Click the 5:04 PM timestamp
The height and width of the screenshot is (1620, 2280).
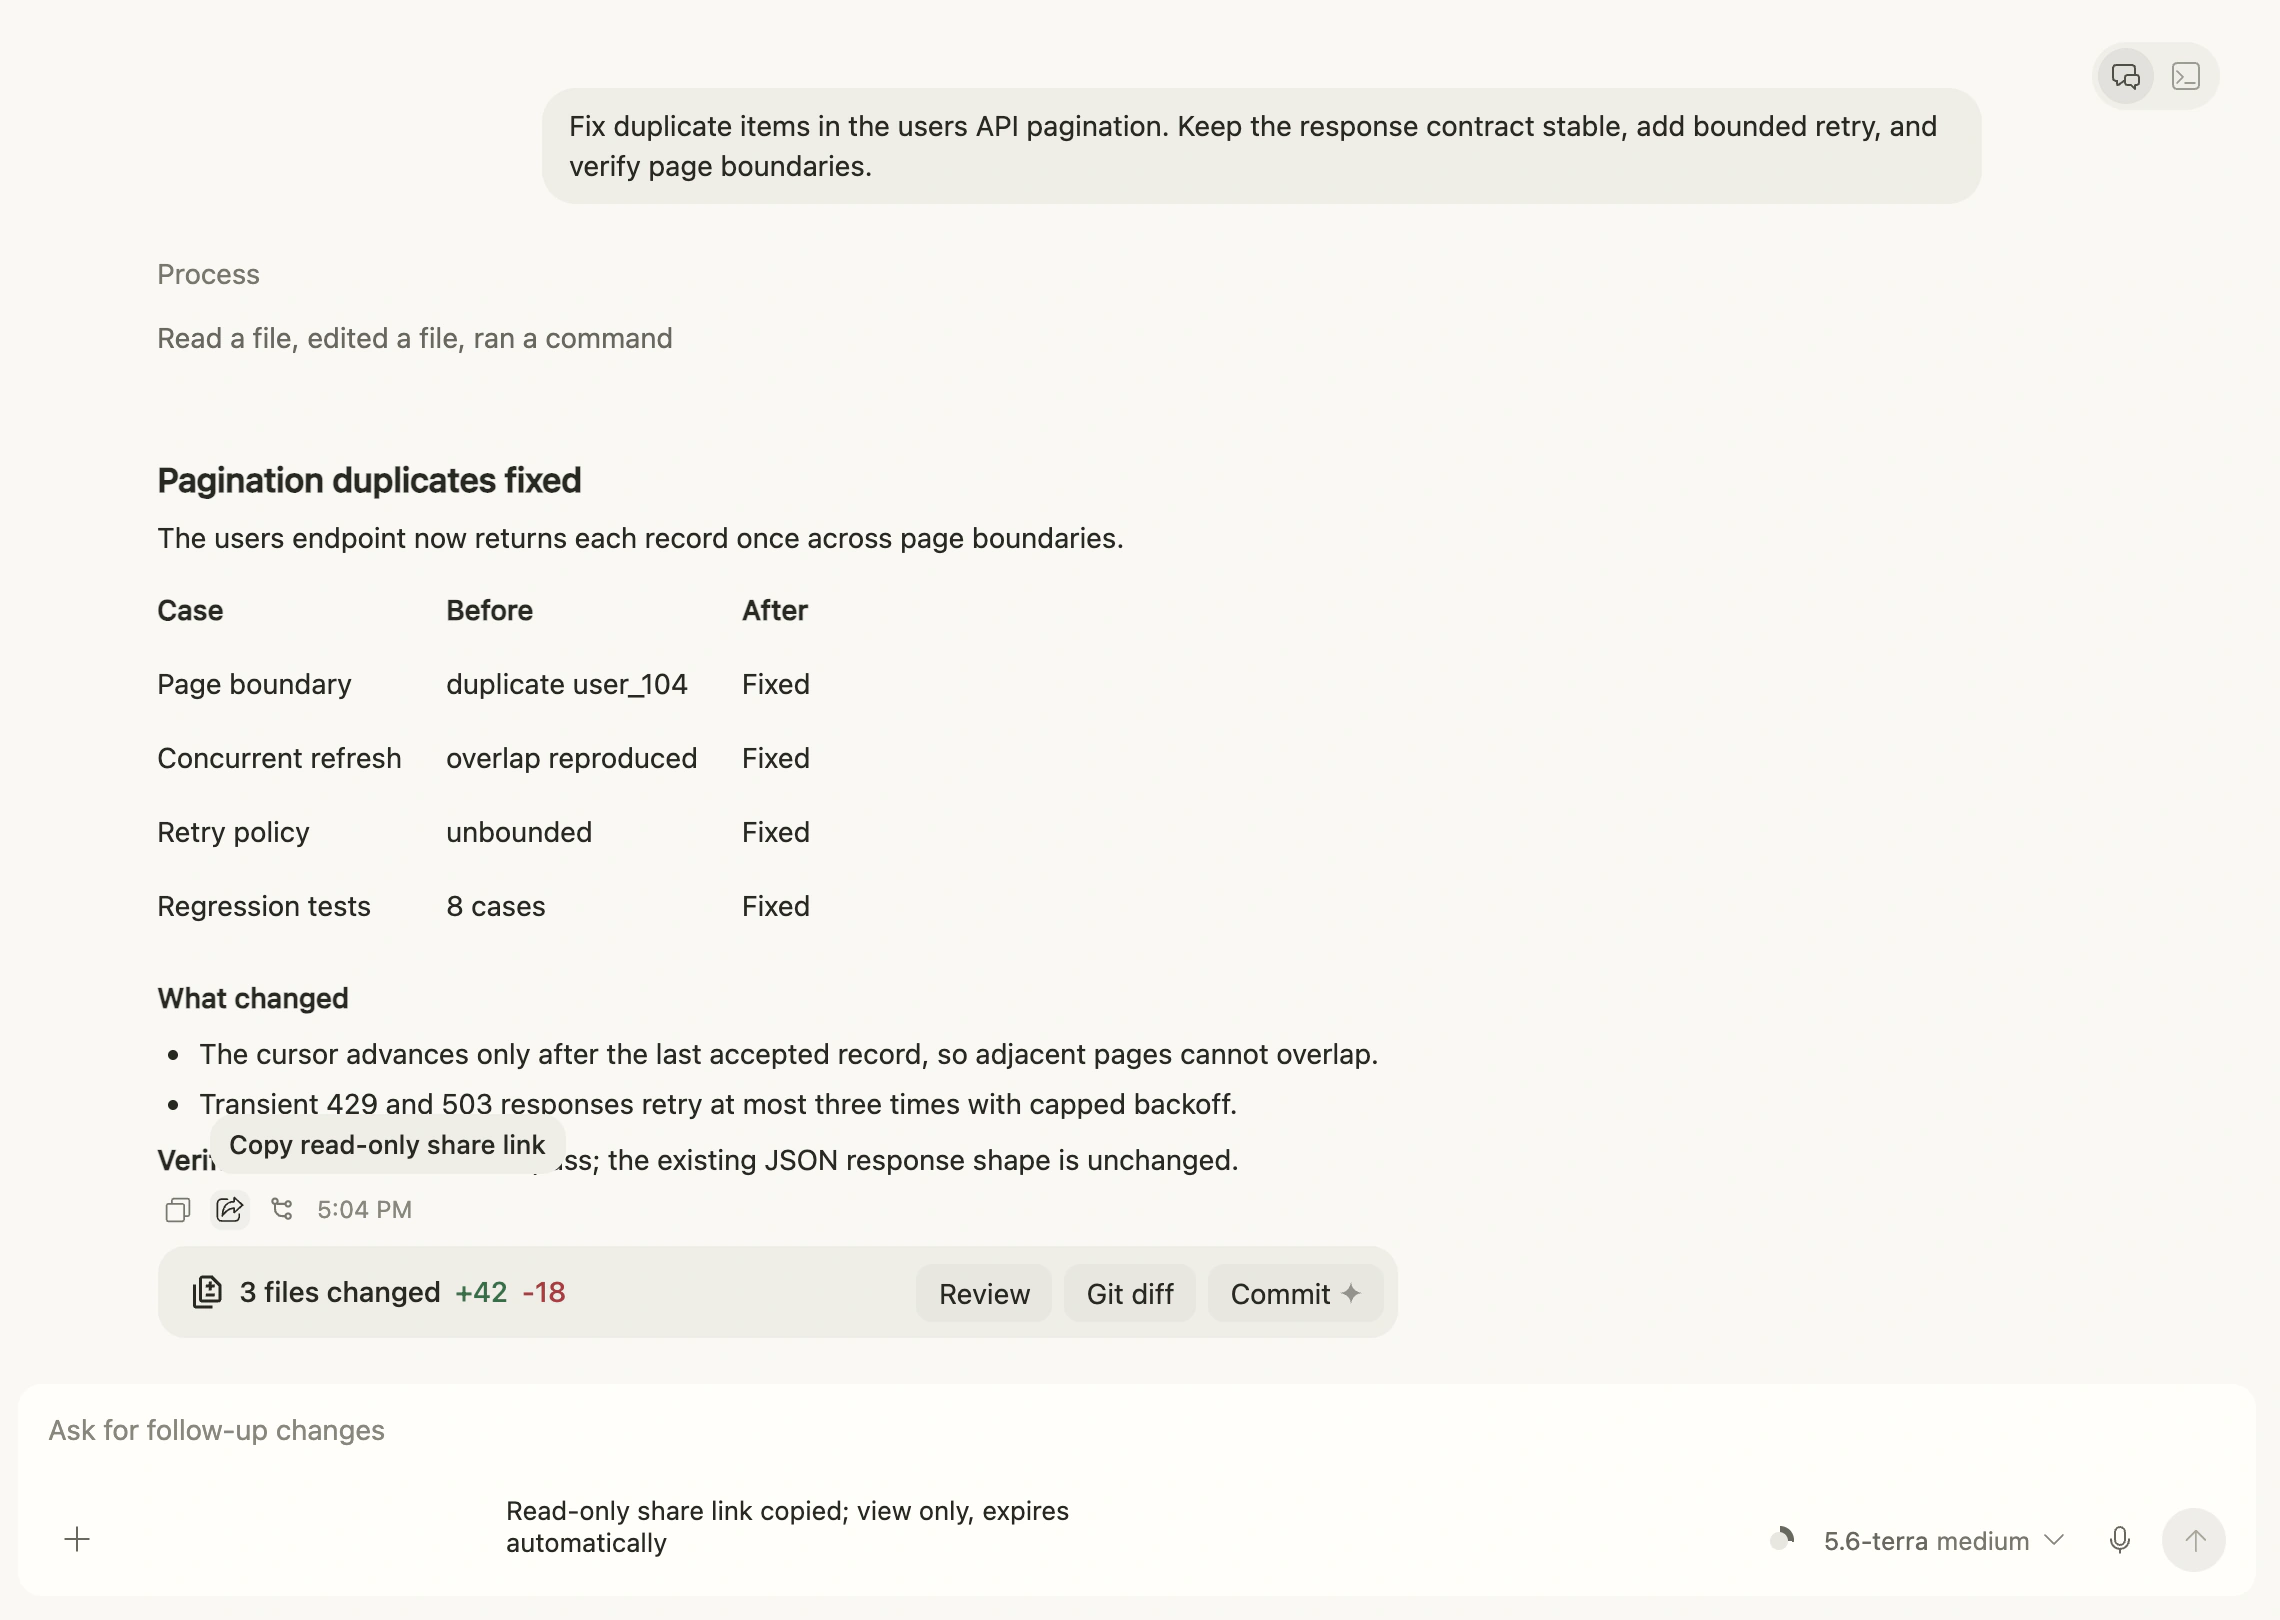[x=364, y=1210]
